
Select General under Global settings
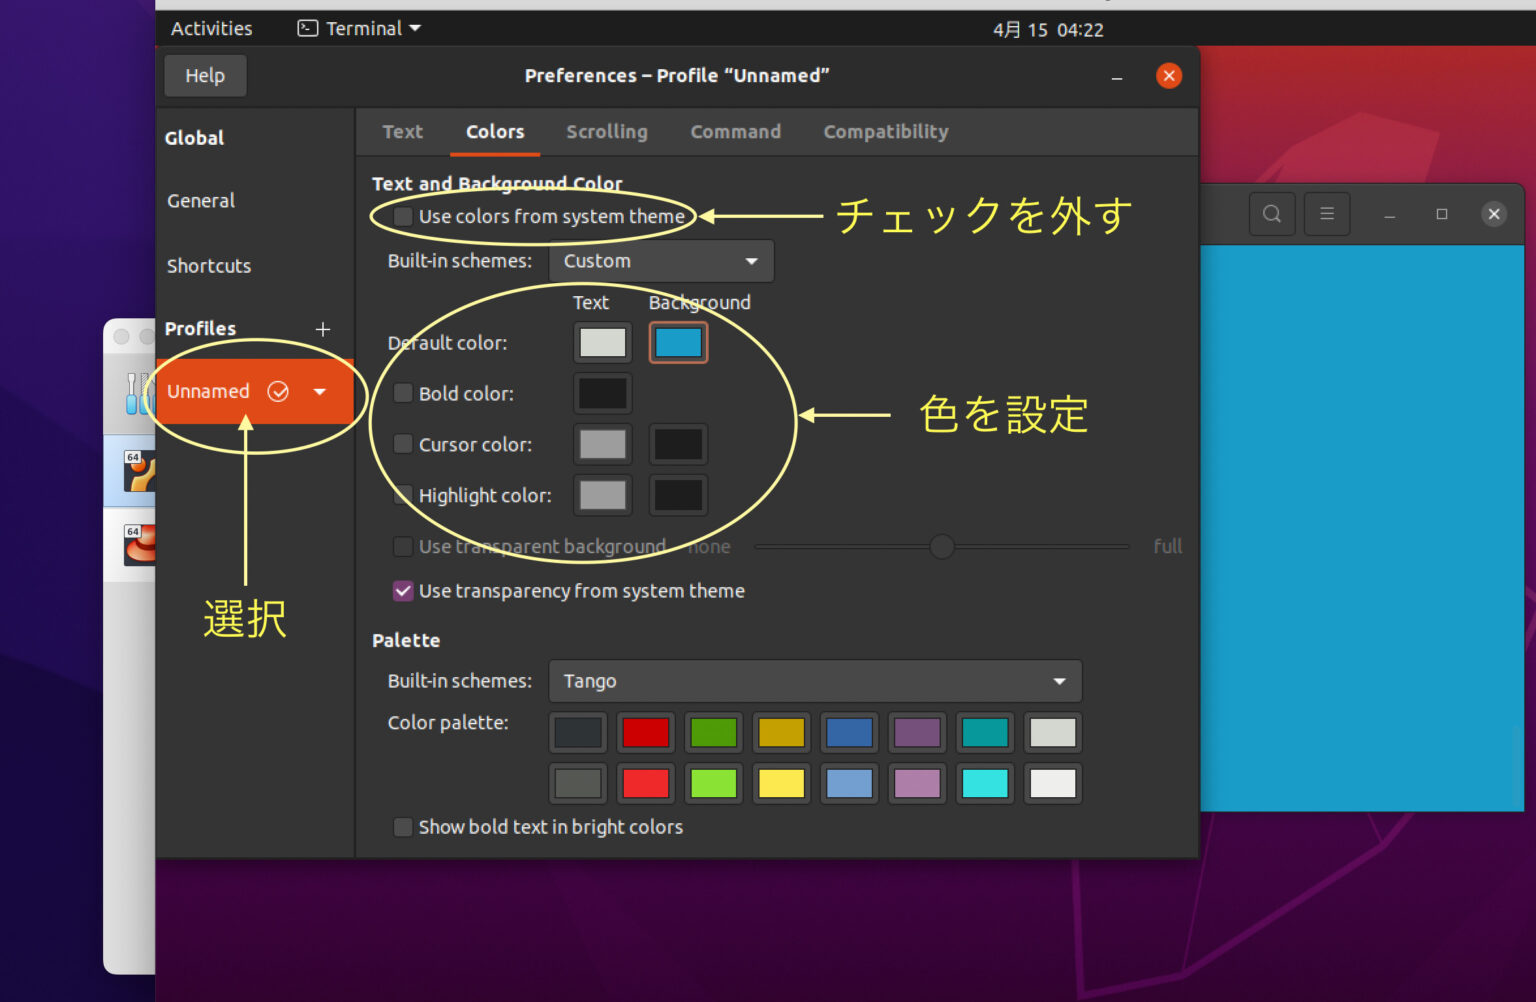click(200, 200)
